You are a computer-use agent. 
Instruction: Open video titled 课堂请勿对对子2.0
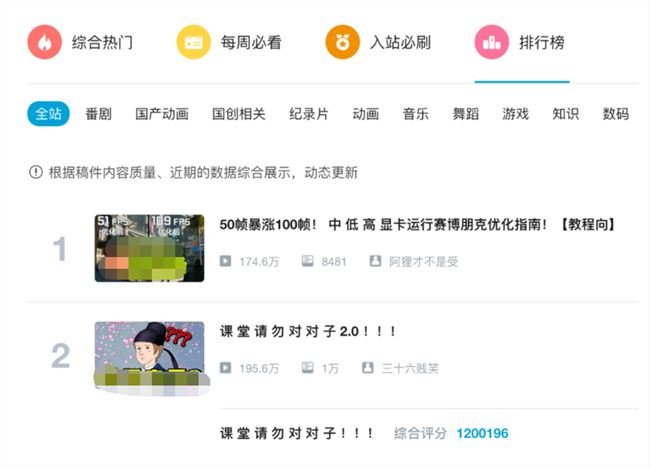pyautogui.click(x=308, y=331)
